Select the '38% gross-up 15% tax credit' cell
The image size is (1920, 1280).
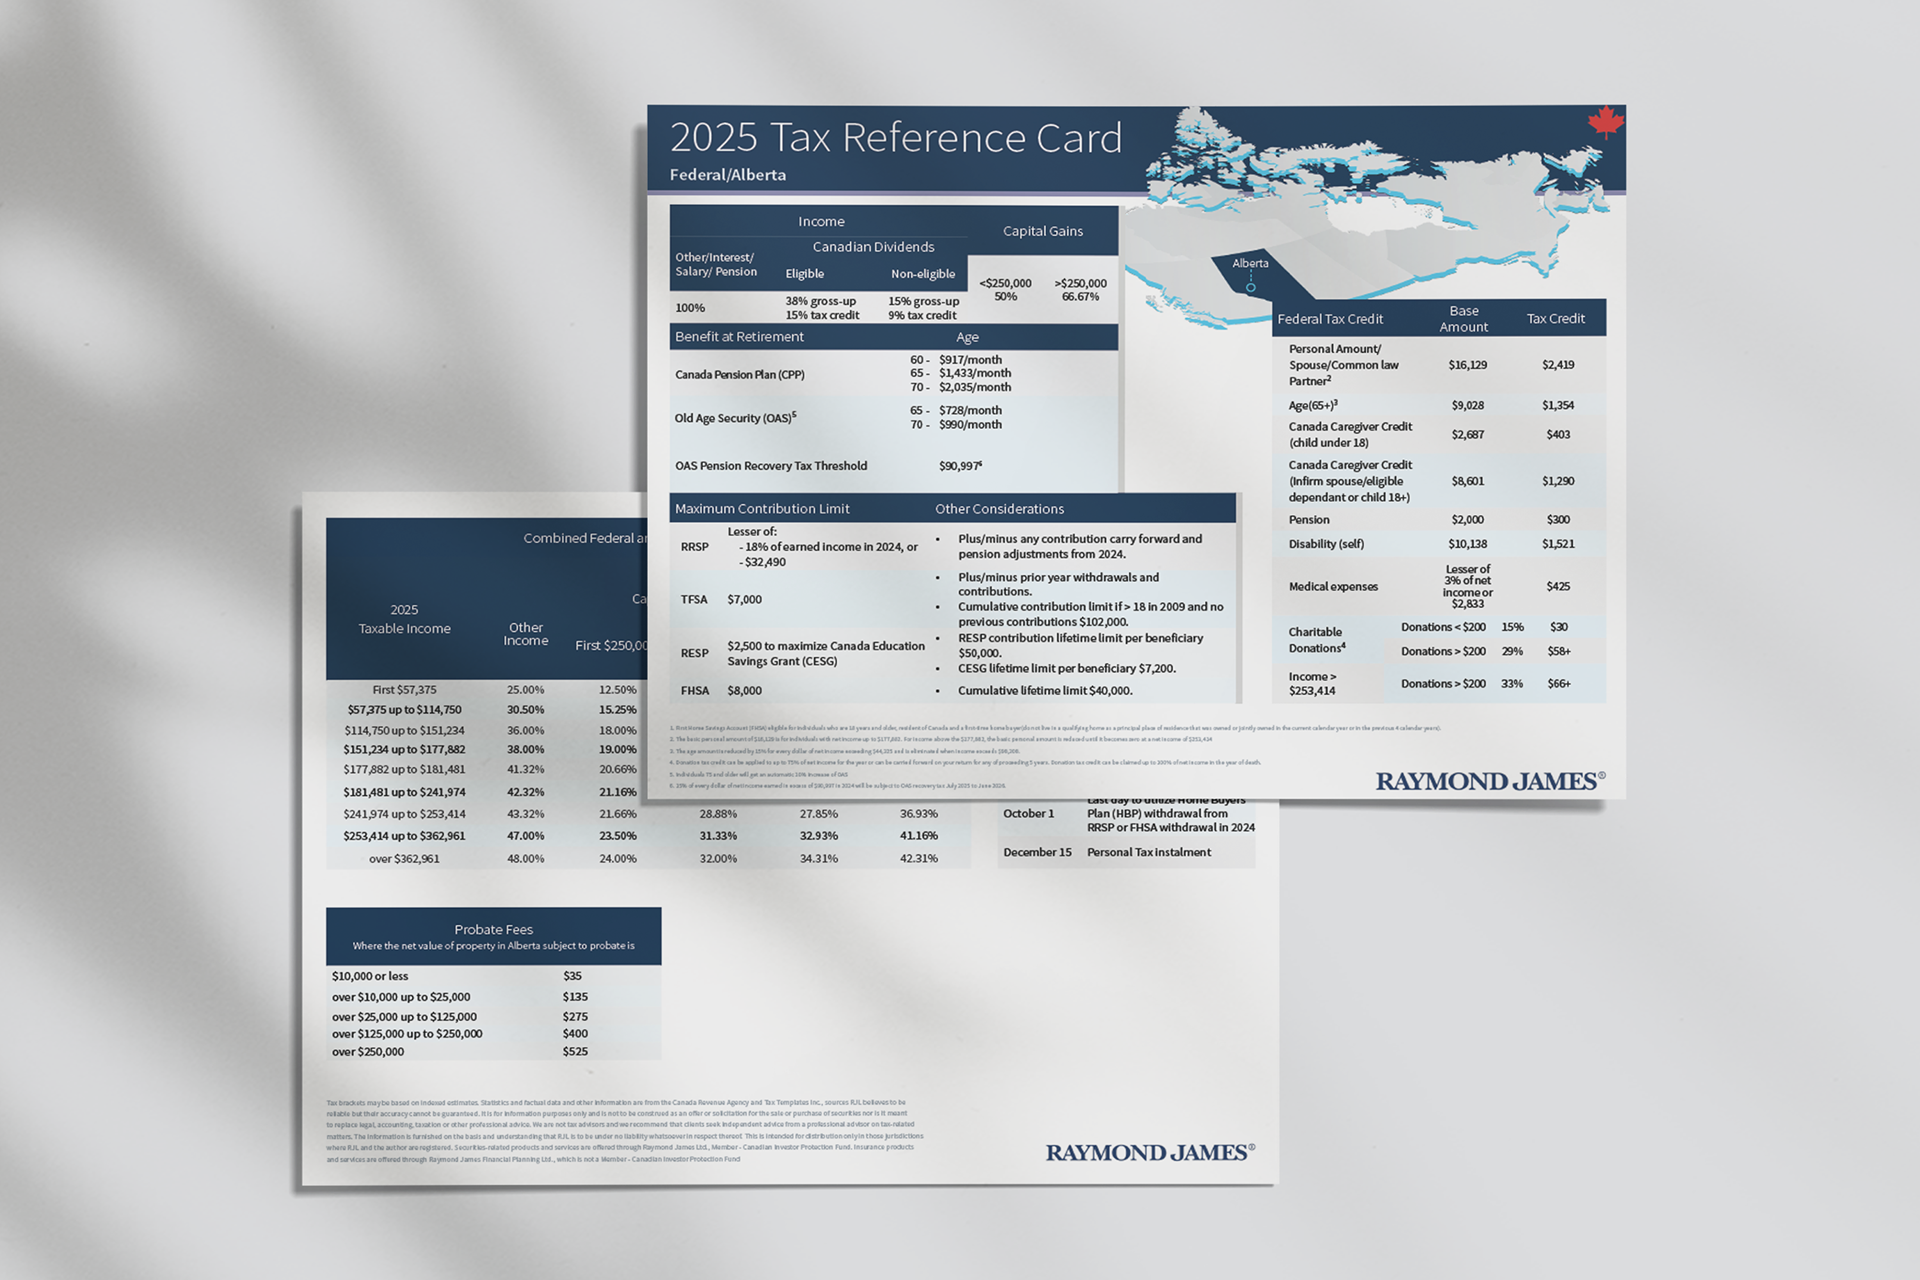click(x=822, y=308)
